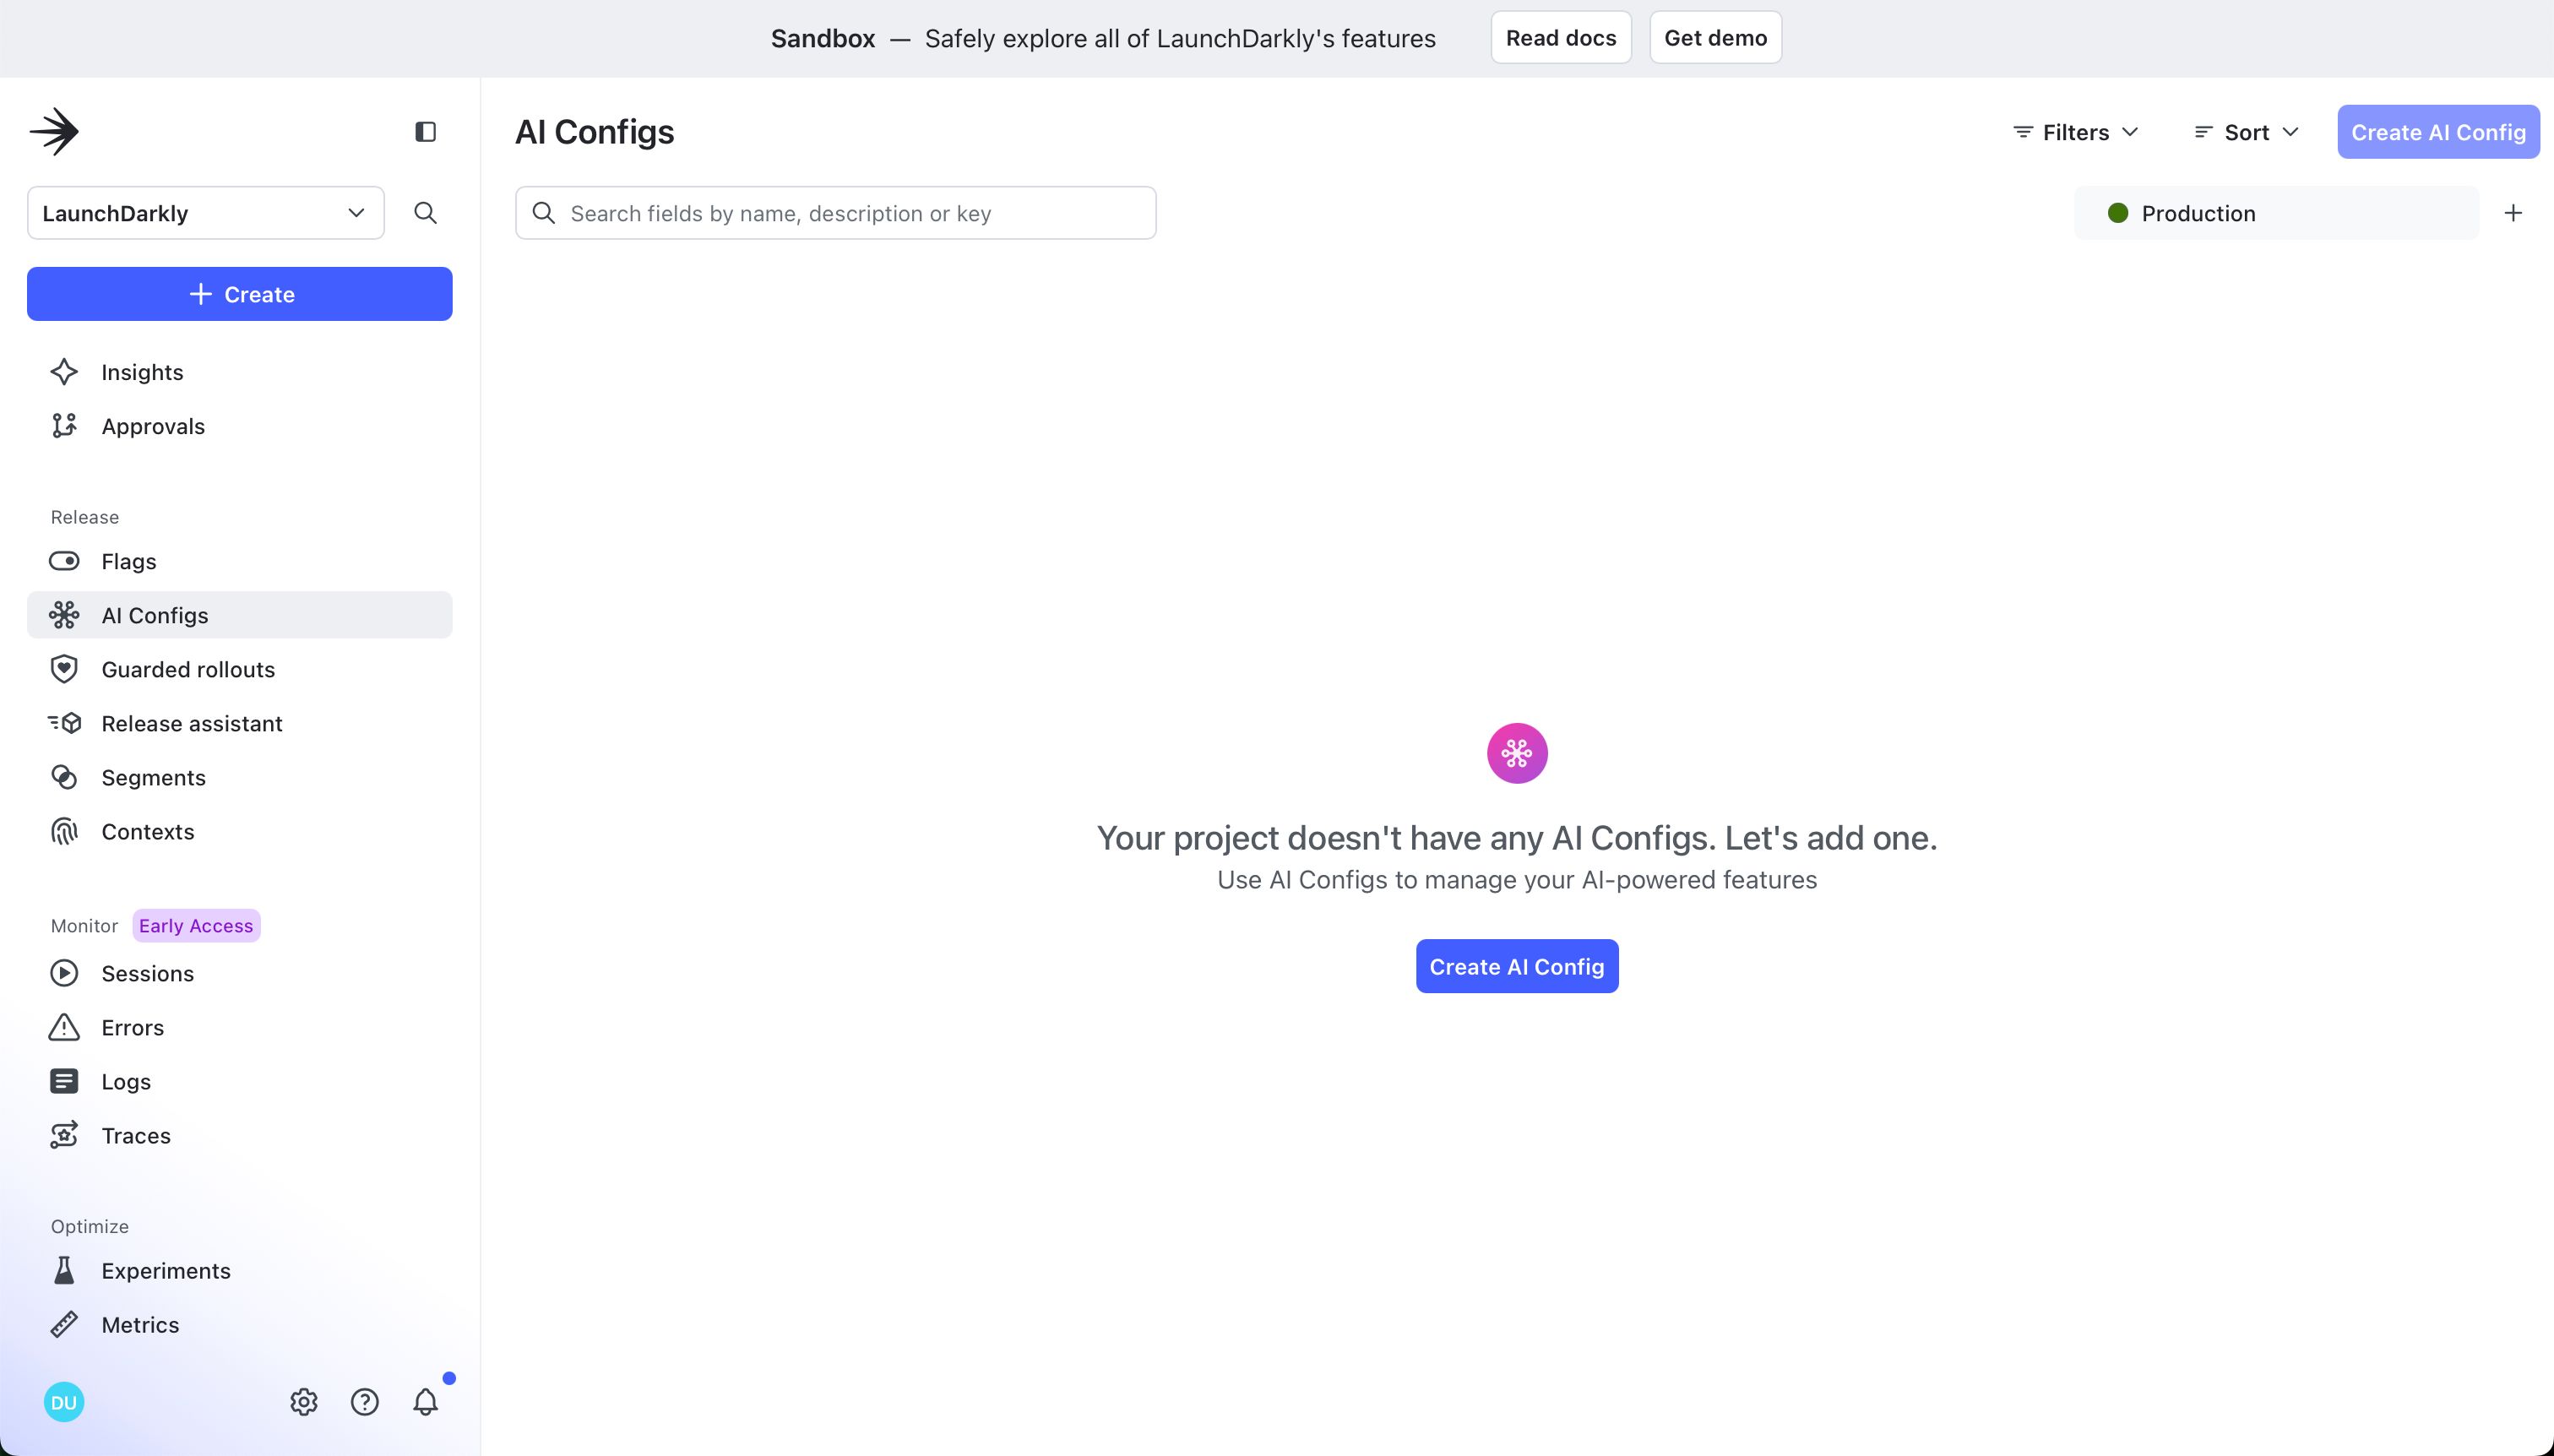Click the Metrics ruler icon
This screenshot has height=1456, width=2554.
pos(64,1324)
